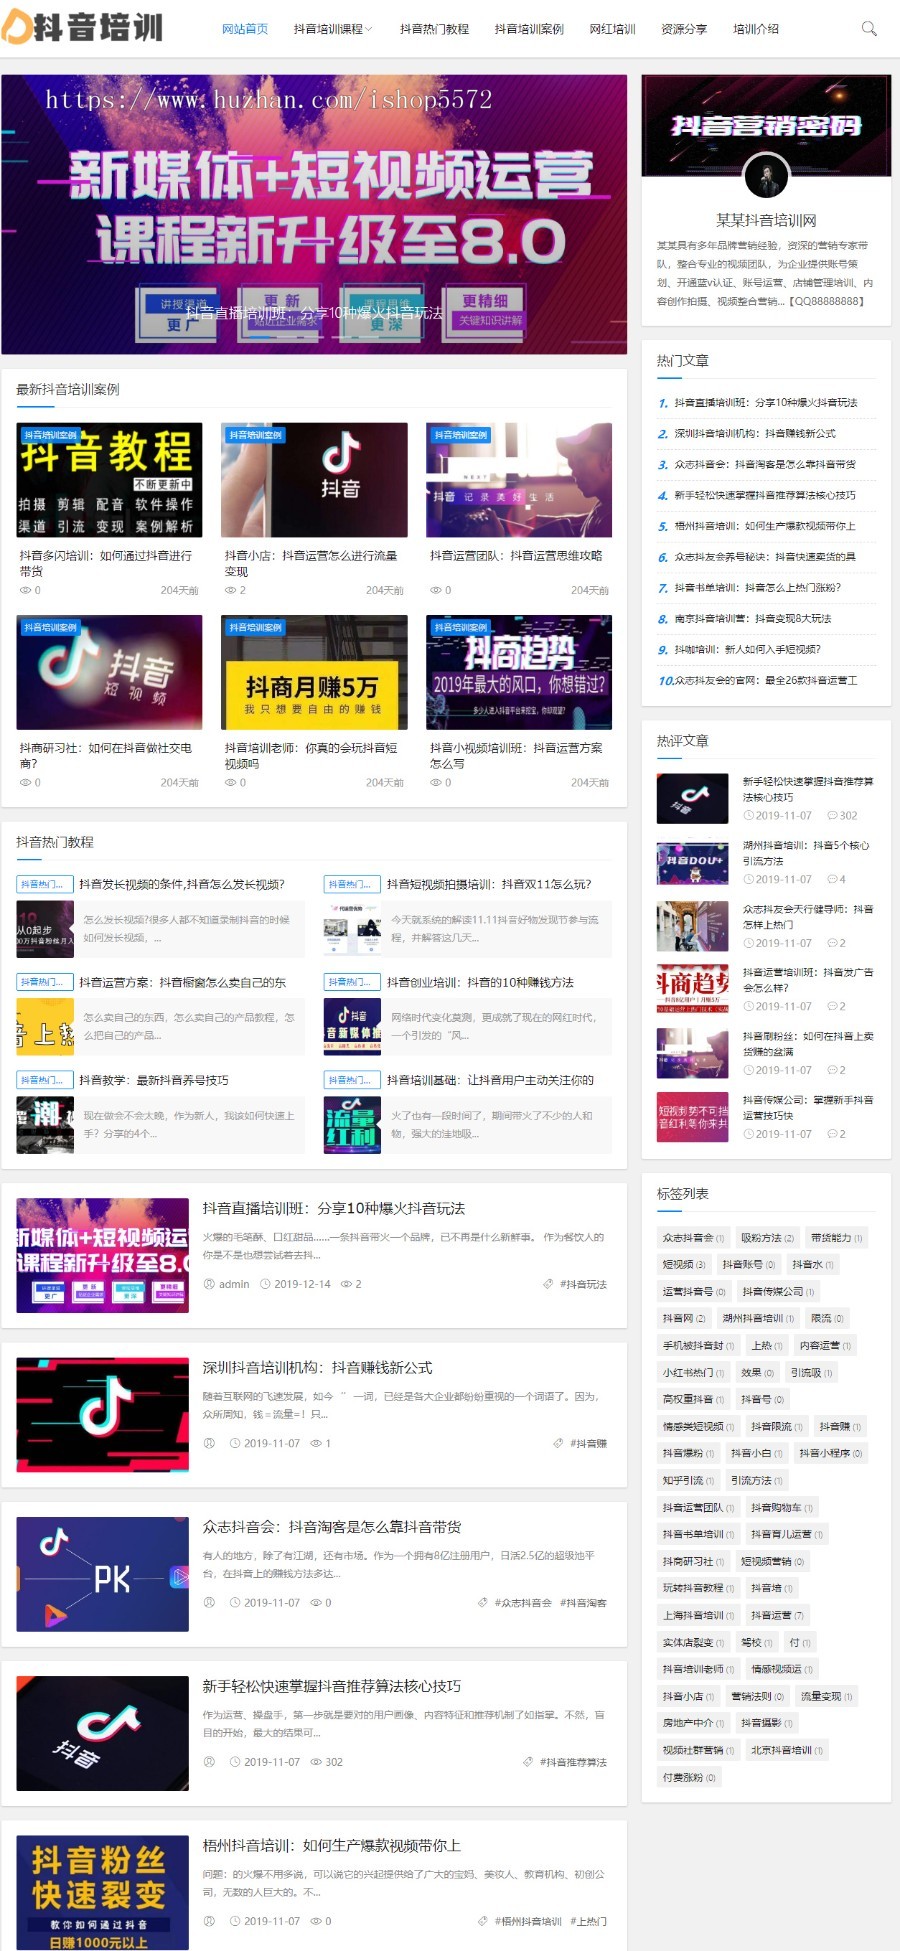
Task: Open 资源分享 nav item
Action: [x=684, y=29]
